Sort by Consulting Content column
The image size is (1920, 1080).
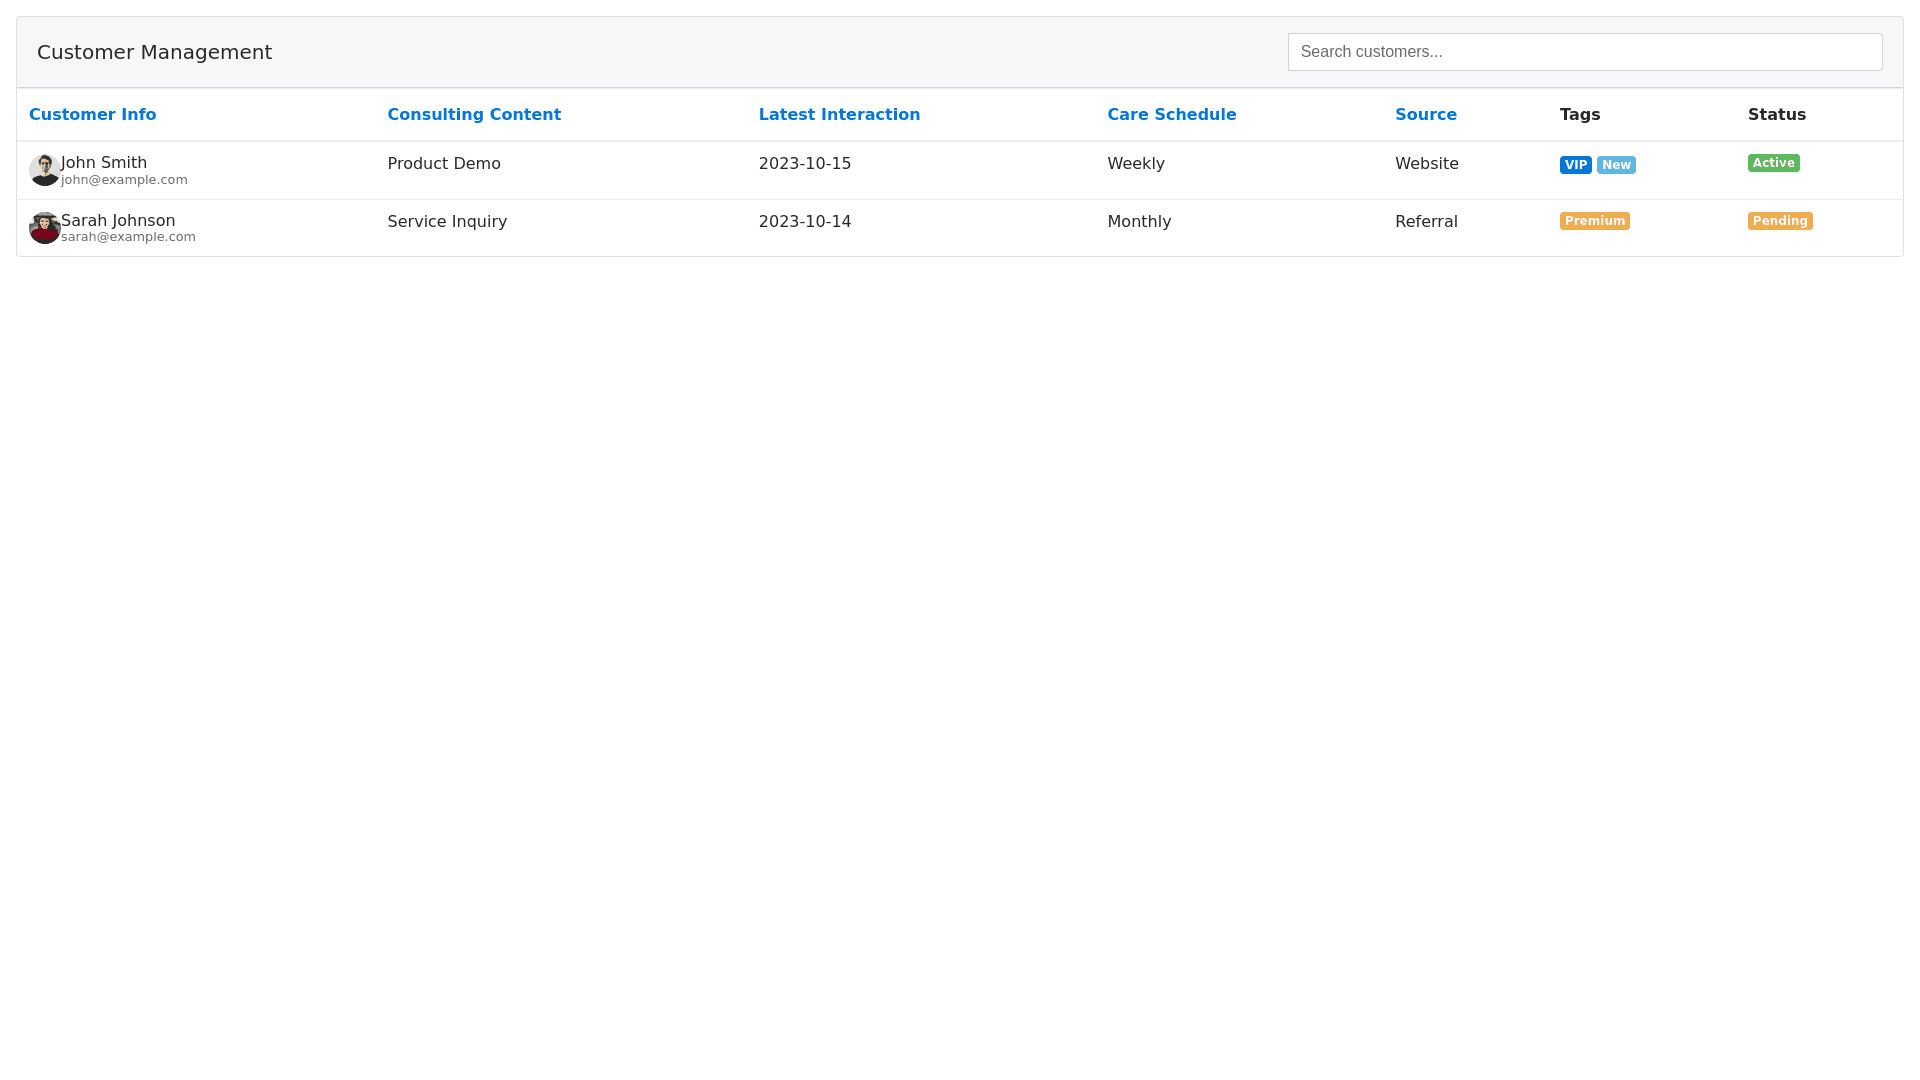point(474,114)
